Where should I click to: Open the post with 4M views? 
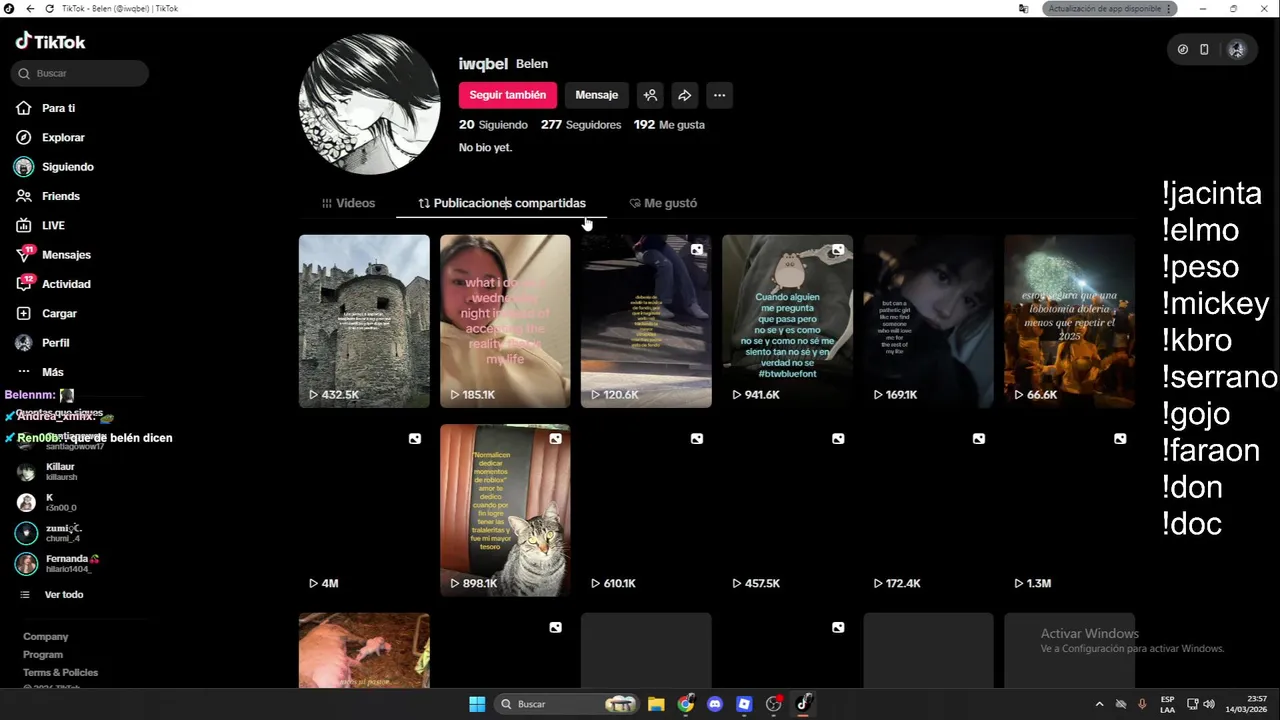pyautogui.click(x=364, y=510)
